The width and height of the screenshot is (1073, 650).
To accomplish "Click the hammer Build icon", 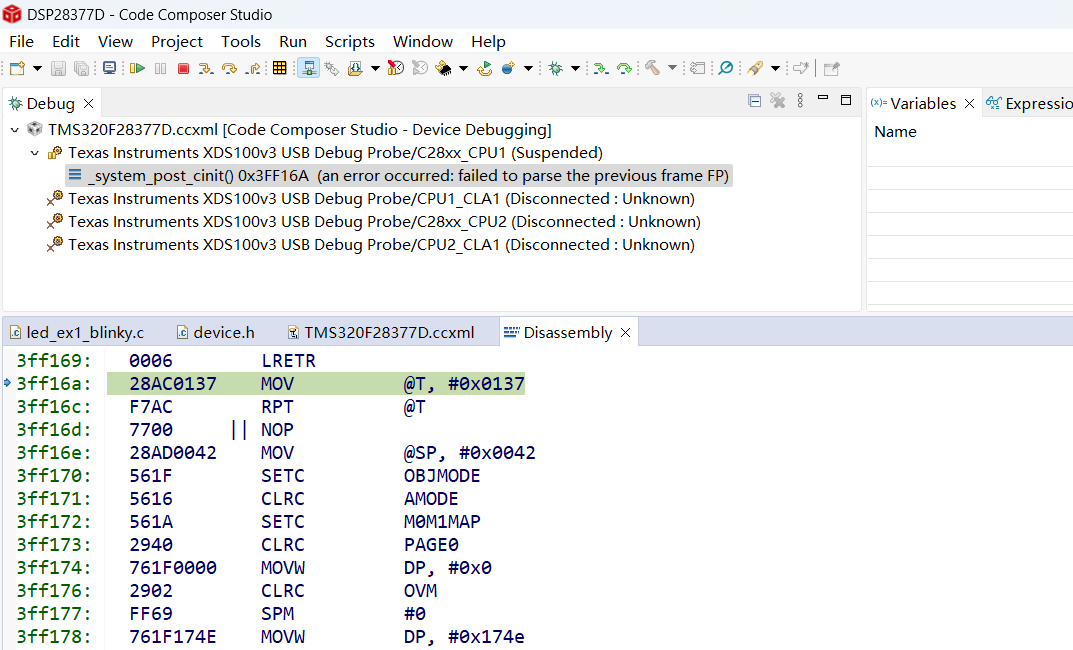I will click(x=652, y=68).
